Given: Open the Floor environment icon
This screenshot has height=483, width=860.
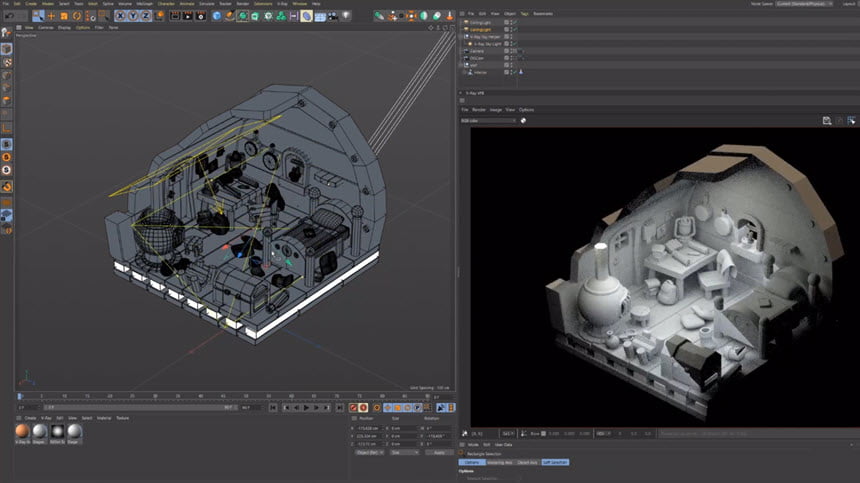Looking at the screenshot, I should [x=320, y=16].
